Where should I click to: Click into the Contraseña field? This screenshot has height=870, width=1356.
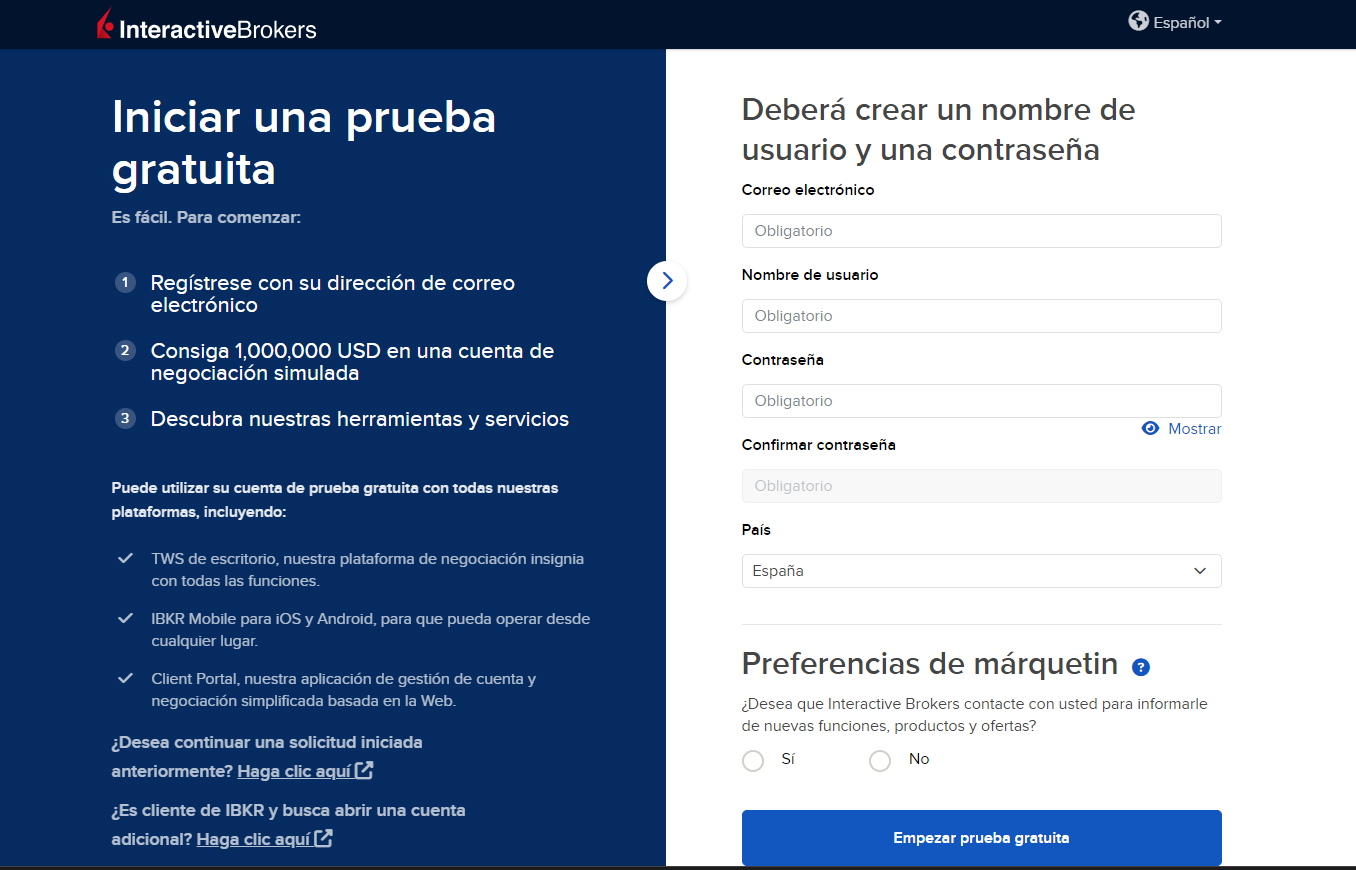click(981, 401)
